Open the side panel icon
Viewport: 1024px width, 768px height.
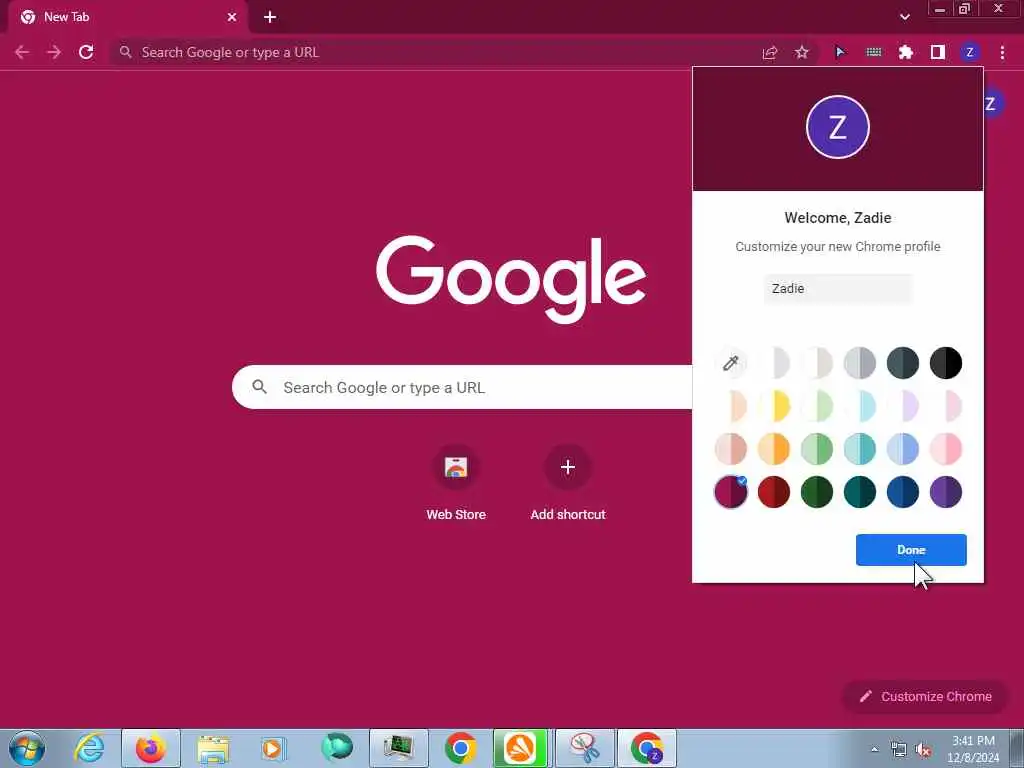click(x=938, y=52)
